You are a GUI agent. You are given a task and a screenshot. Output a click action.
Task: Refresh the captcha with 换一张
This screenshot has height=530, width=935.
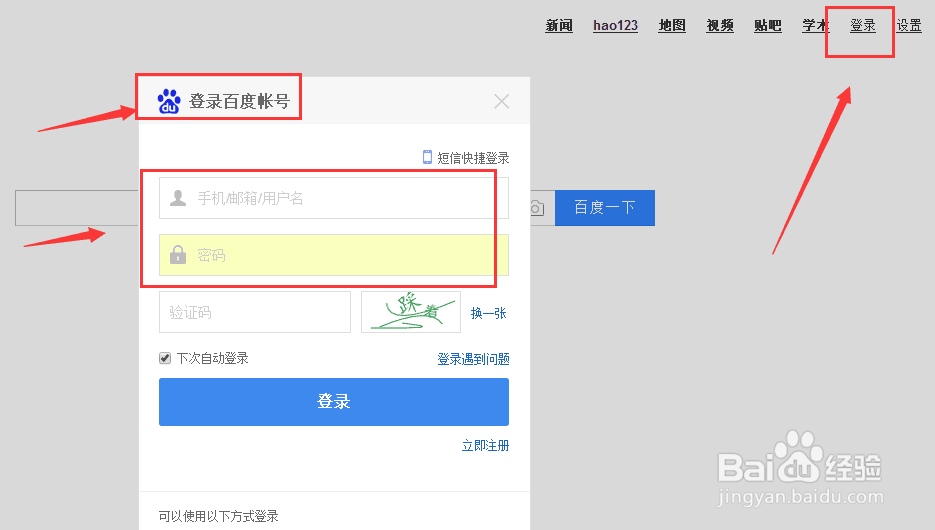coord(488,313)
